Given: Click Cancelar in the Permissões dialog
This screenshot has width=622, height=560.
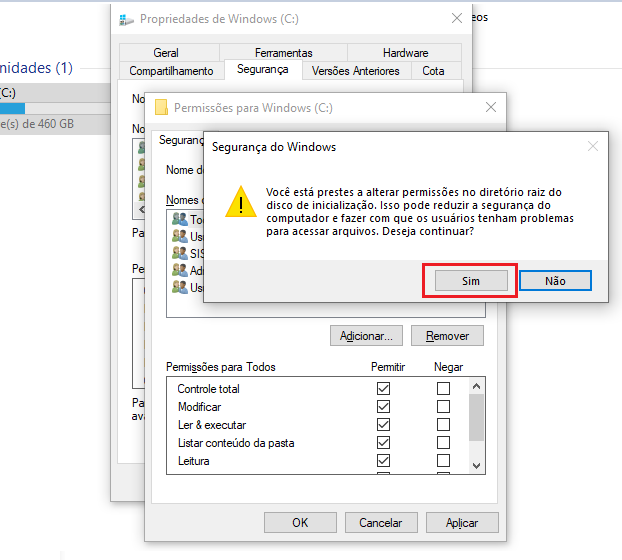Looking at the screenshot, I should coord(381,522).
